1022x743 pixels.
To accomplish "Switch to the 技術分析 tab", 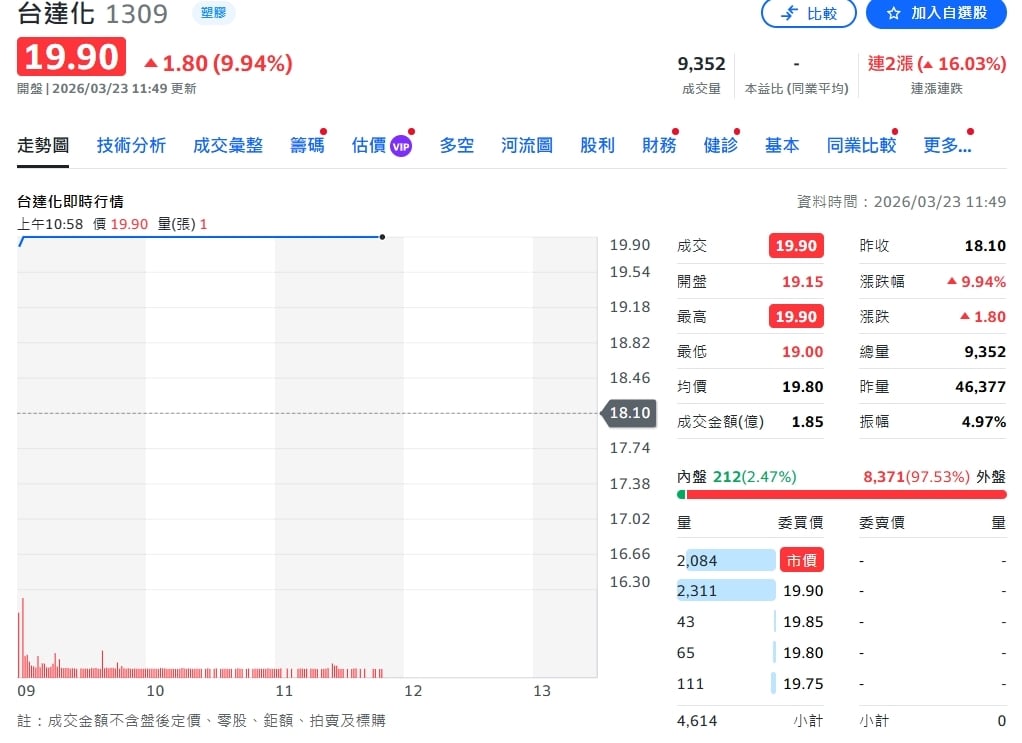I will point(131,144).
